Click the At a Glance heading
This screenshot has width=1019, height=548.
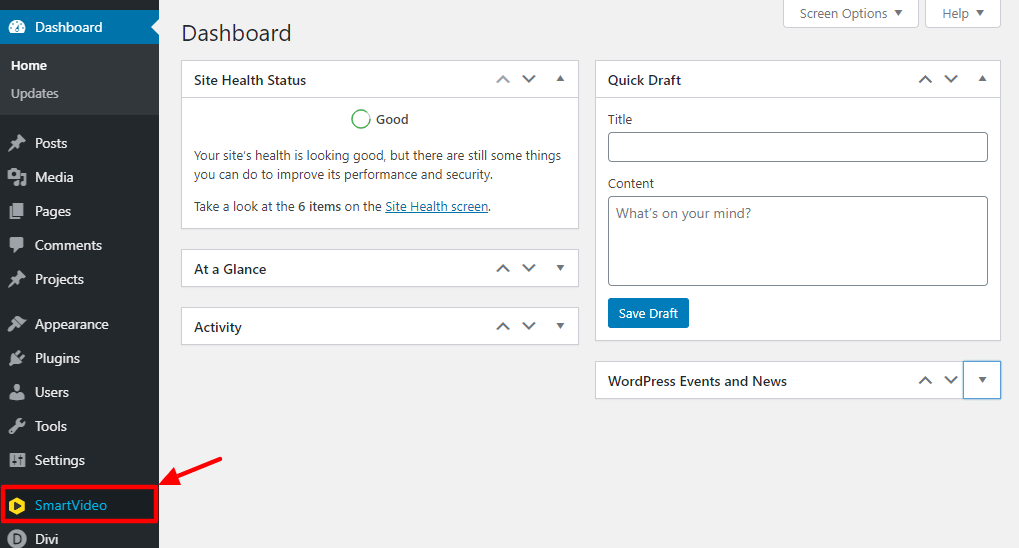tap(230, 269)
